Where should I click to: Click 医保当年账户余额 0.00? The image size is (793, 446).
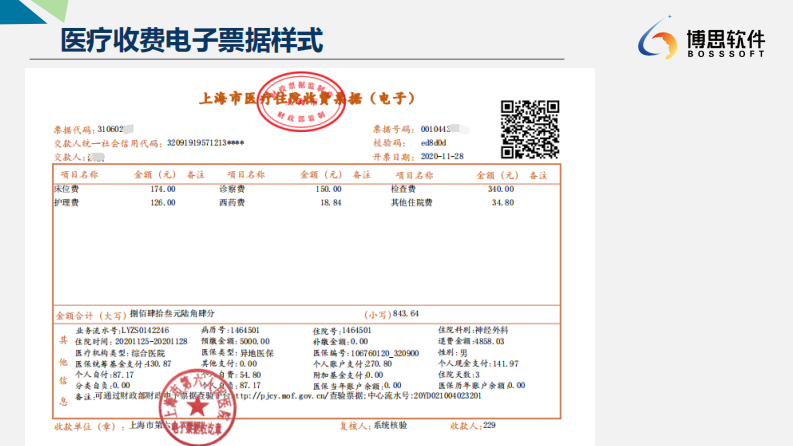point(357,386)
